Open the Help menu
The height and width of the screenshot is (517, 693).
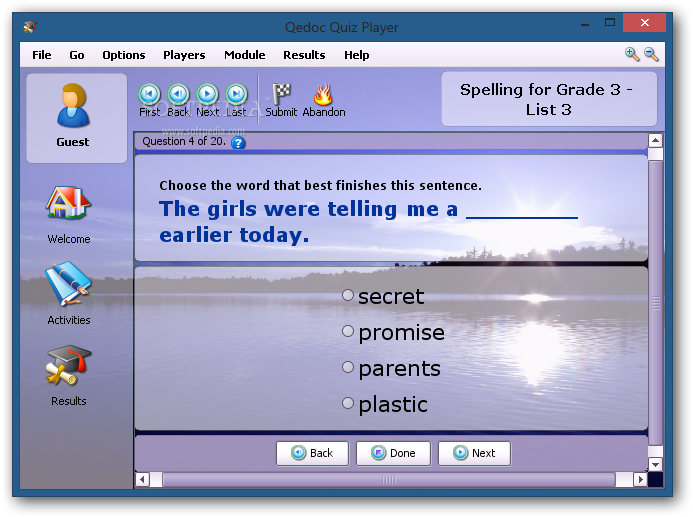pos(357,55)
